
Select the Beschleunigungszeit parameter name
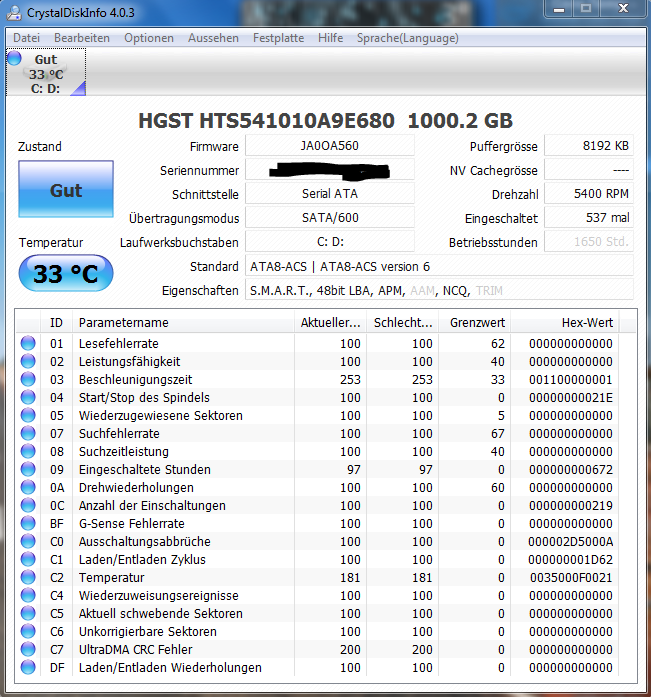click(x=136, y=380)
